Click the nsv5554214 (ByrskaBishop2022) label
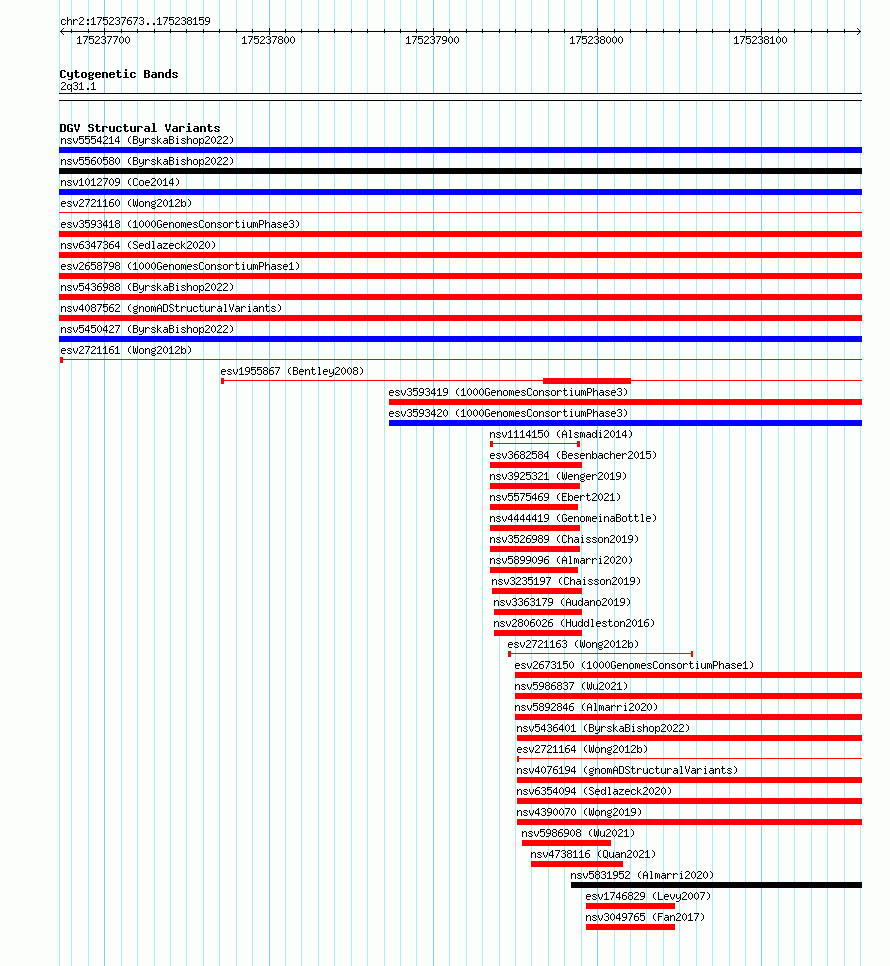This screenshot has width=890, height=966. coord(147,140)
